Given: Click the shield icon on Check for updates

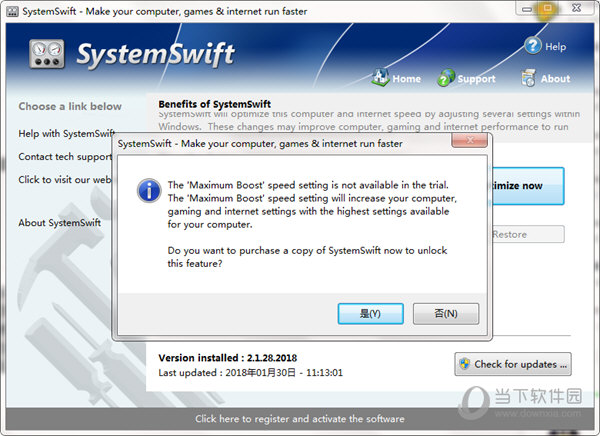Looking at the screenshot, I should coord(465,363).
